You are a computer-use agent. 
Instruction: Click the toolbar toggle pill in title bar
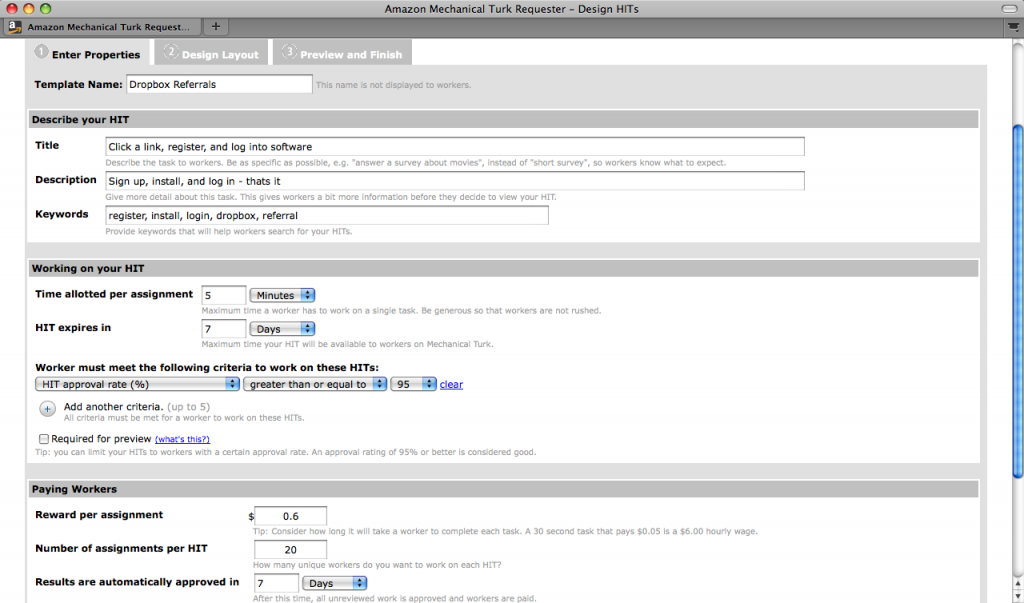(x=1009, y=8)
